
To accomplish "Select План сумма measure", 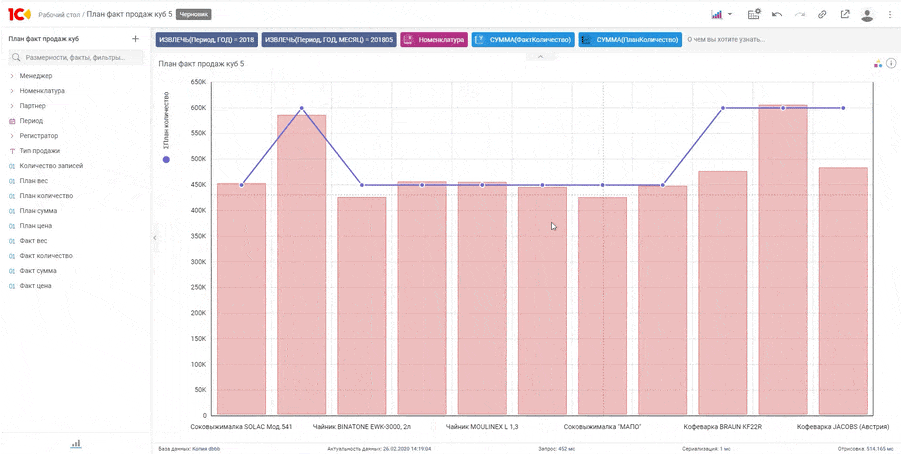I will (x=38, y=211).
